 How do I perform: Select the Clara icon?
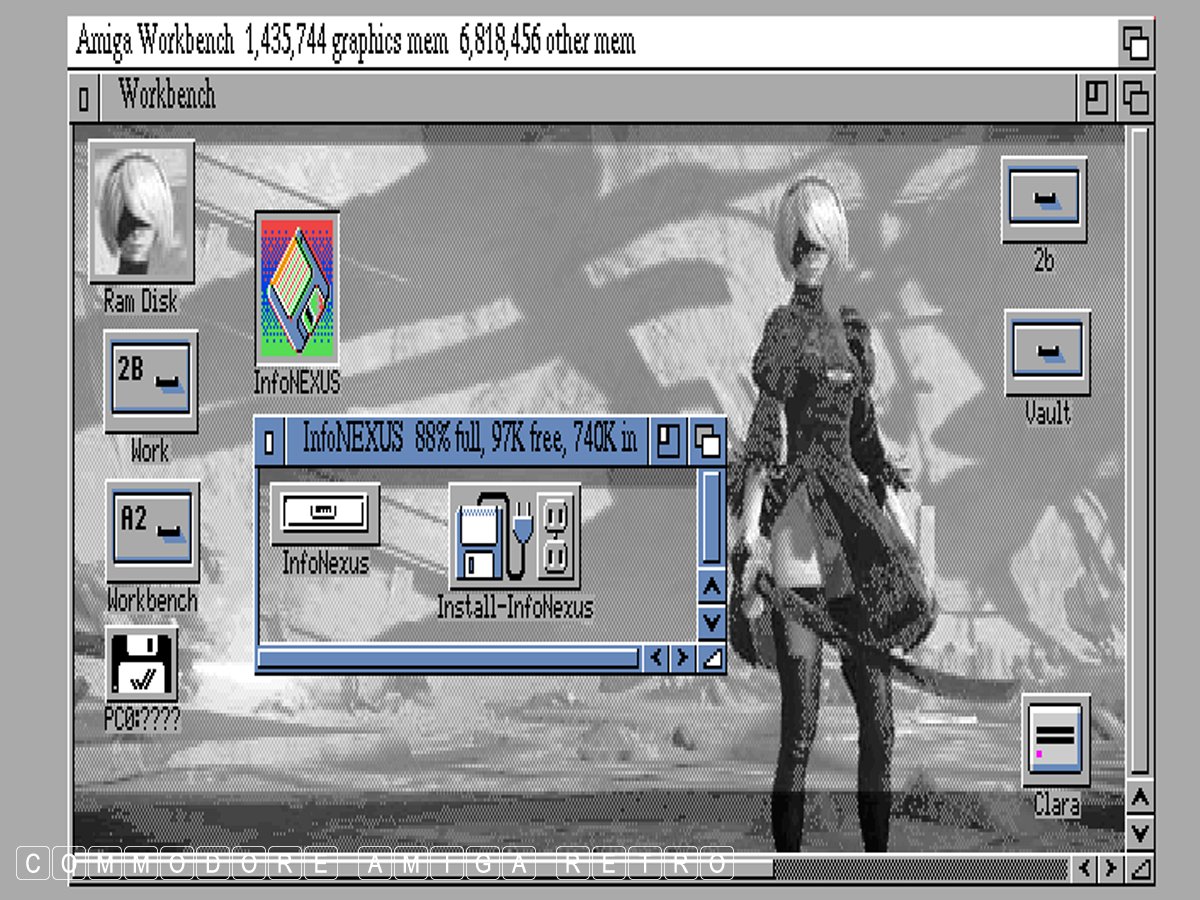coord(1056,741)
